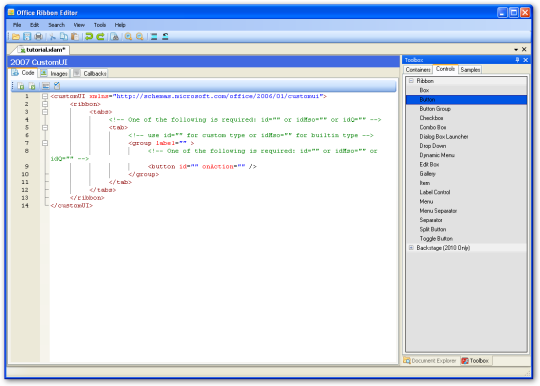Viewport: 540px width, 386px height.
Task: Close the Toolbox panel
Action: 526,60
